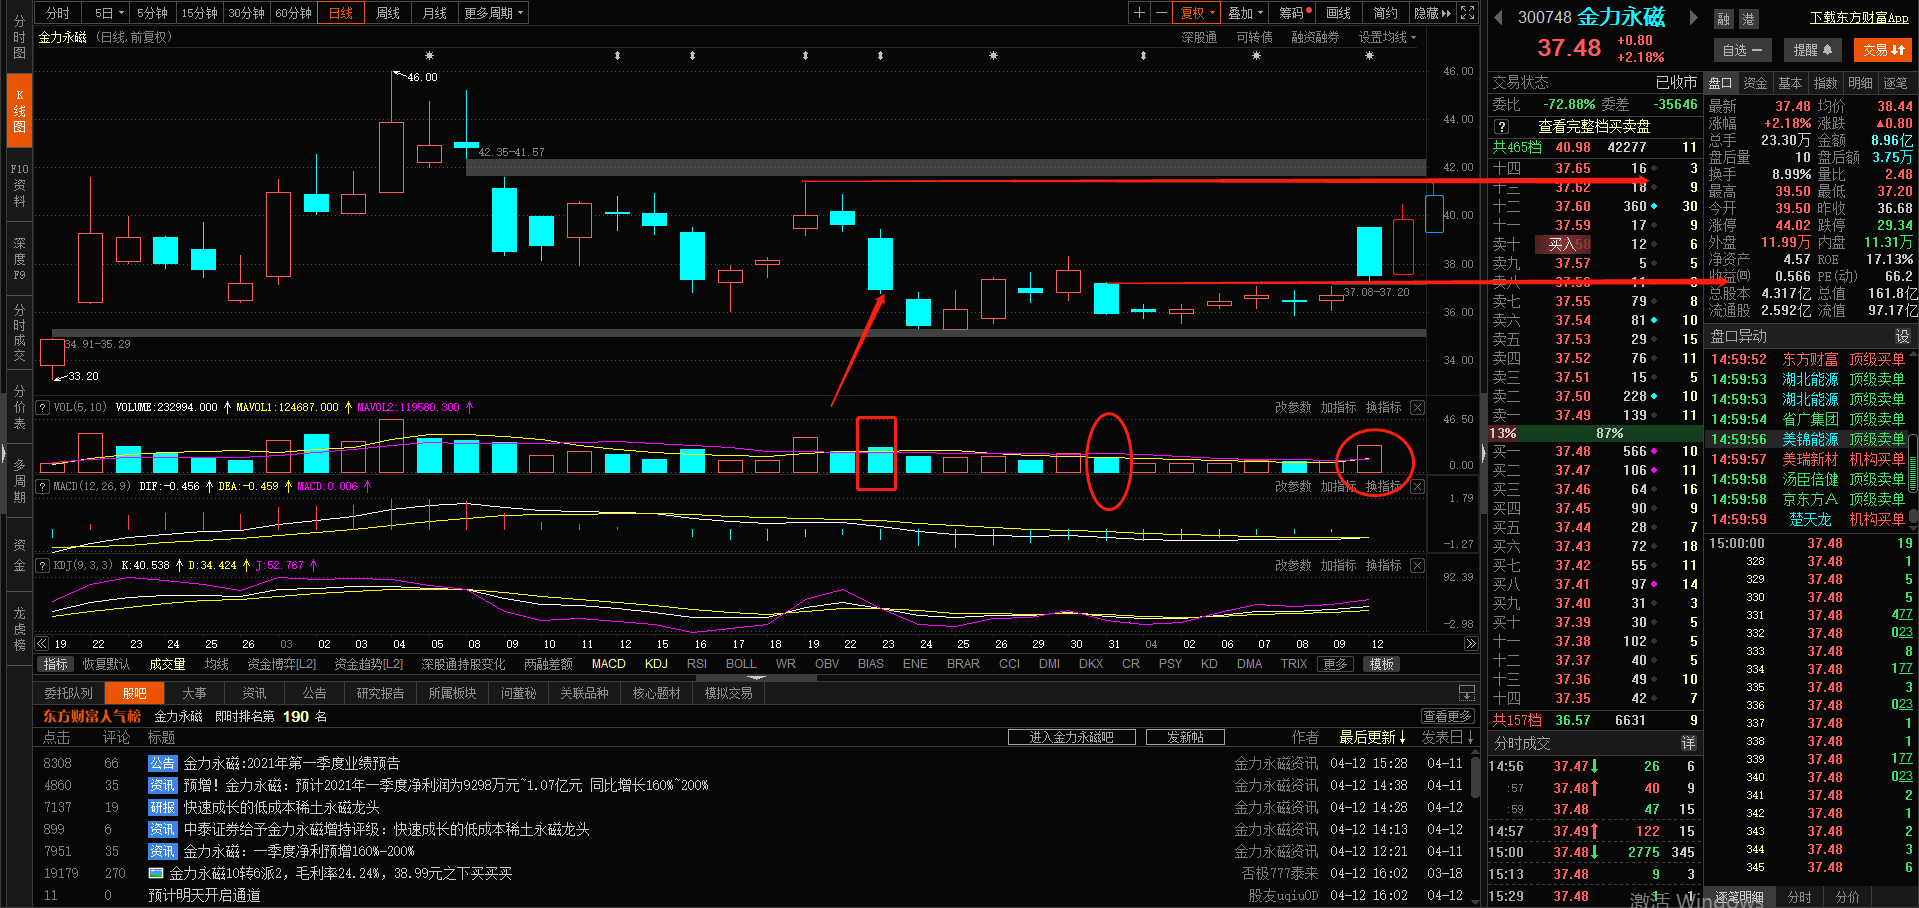Open the 复权 adjustment dropdown

pos(1198,13)
